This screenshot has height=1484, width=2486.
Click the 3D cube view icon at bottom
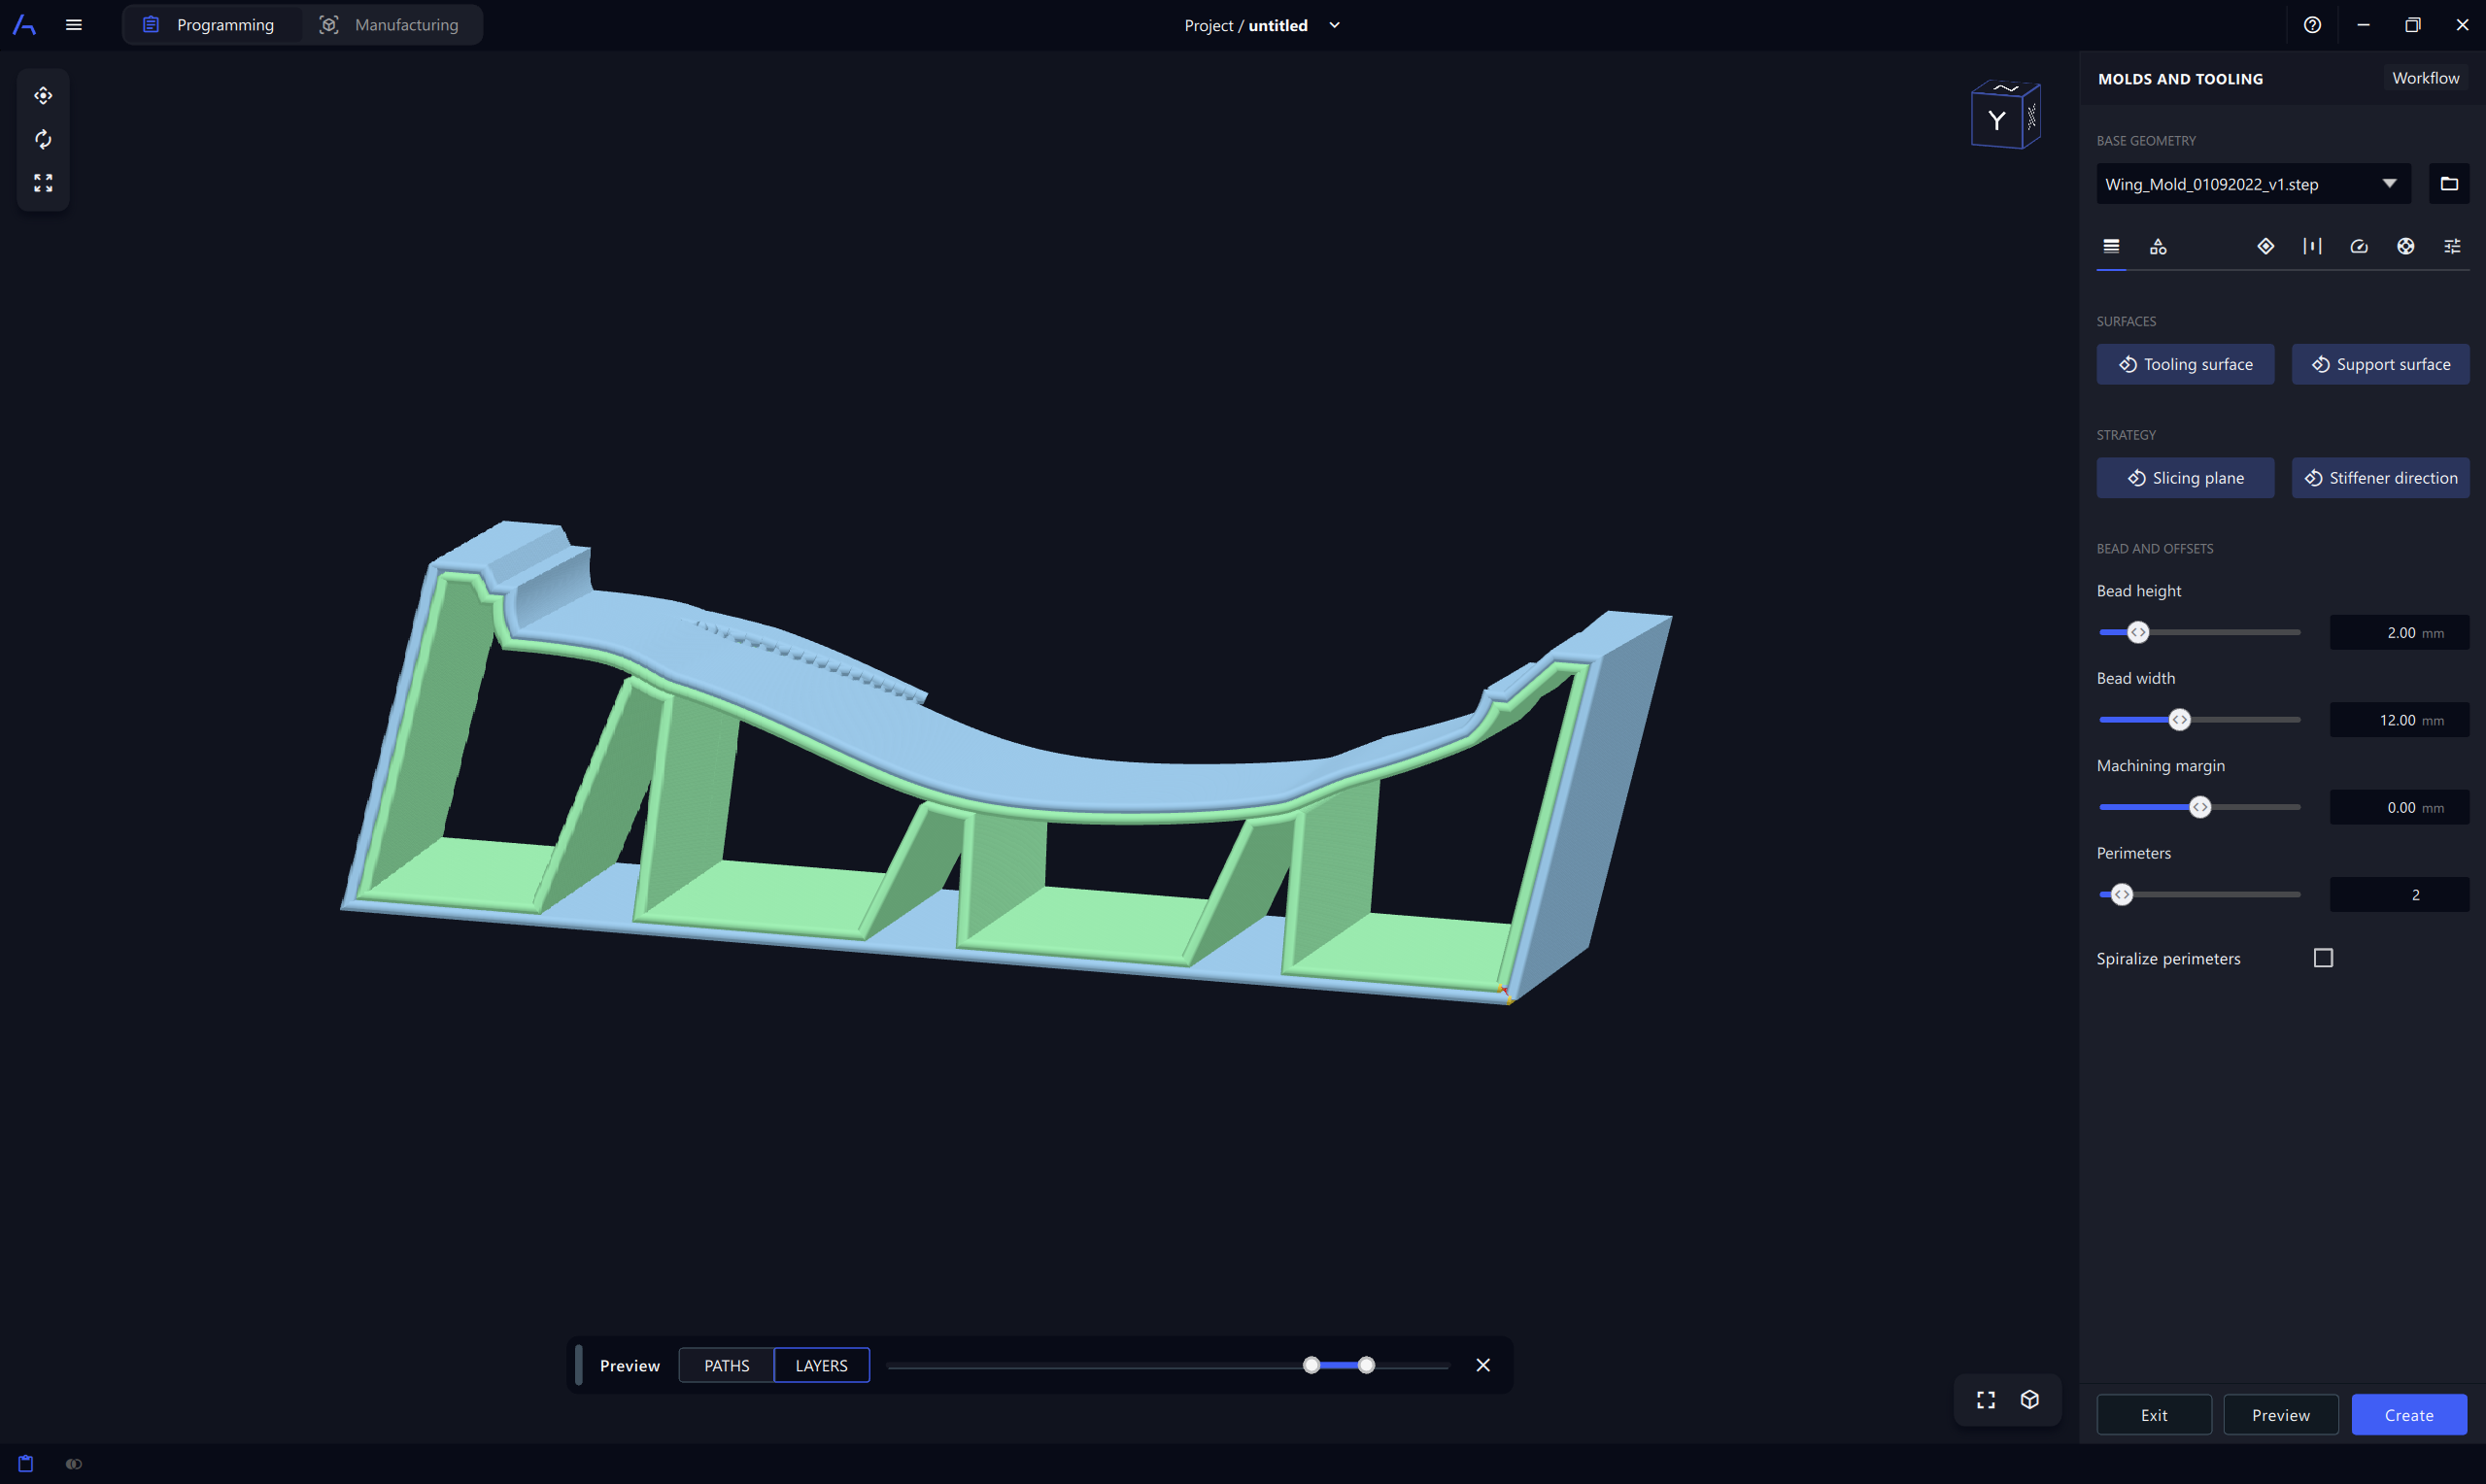(x=2030, y=1400)
